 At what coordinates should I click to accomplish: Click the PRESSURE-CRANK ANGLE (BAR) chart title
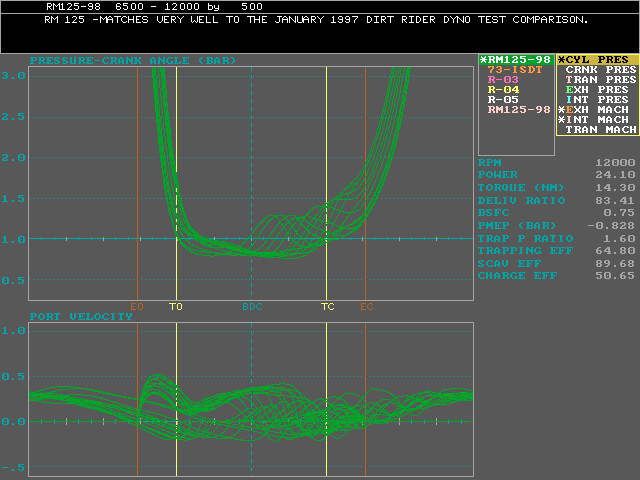133,60
